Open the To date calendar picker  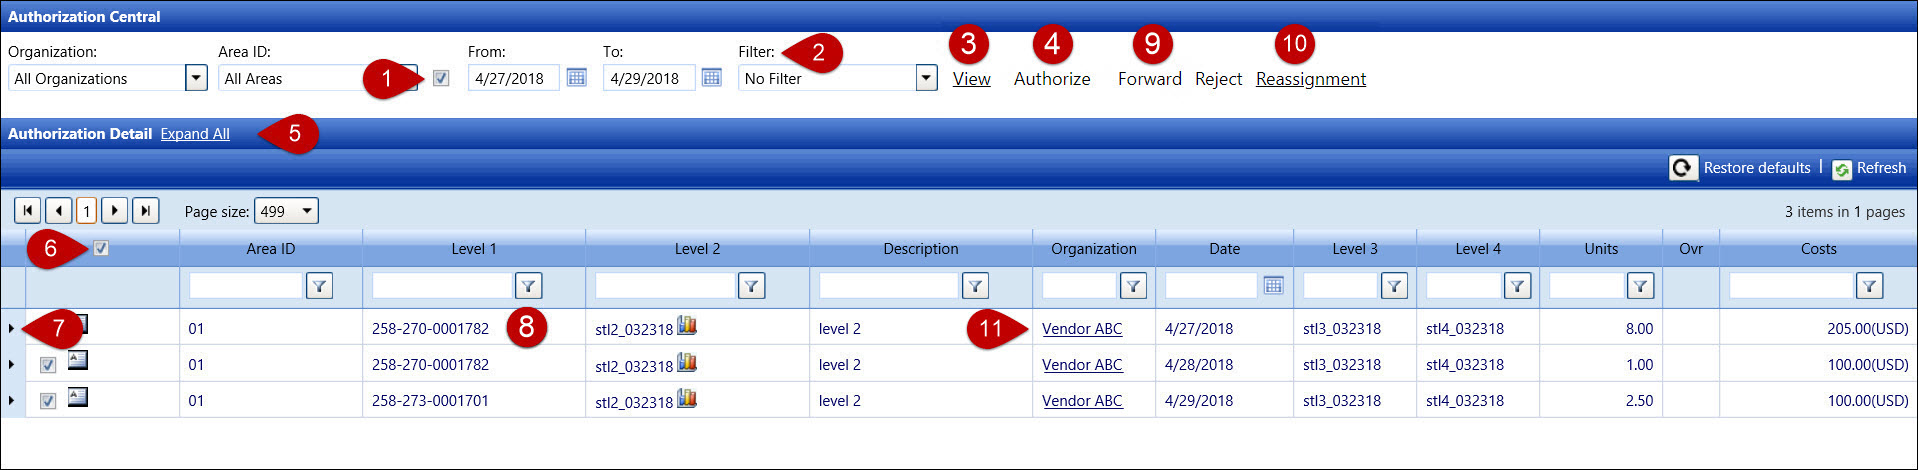[711, 78]
